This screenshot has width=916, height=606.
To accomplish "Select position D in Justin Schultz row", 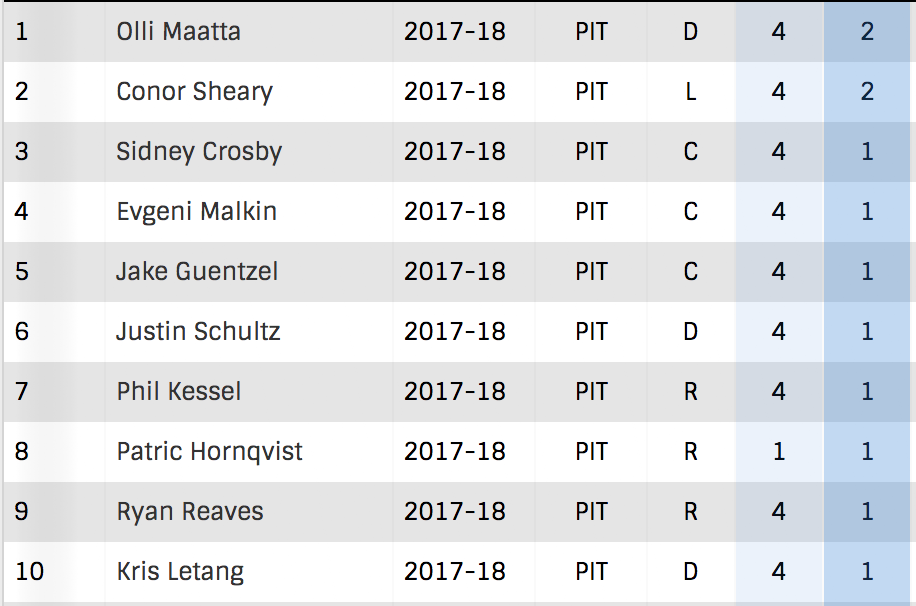I will pyautogui.click(x=691, y=332).
